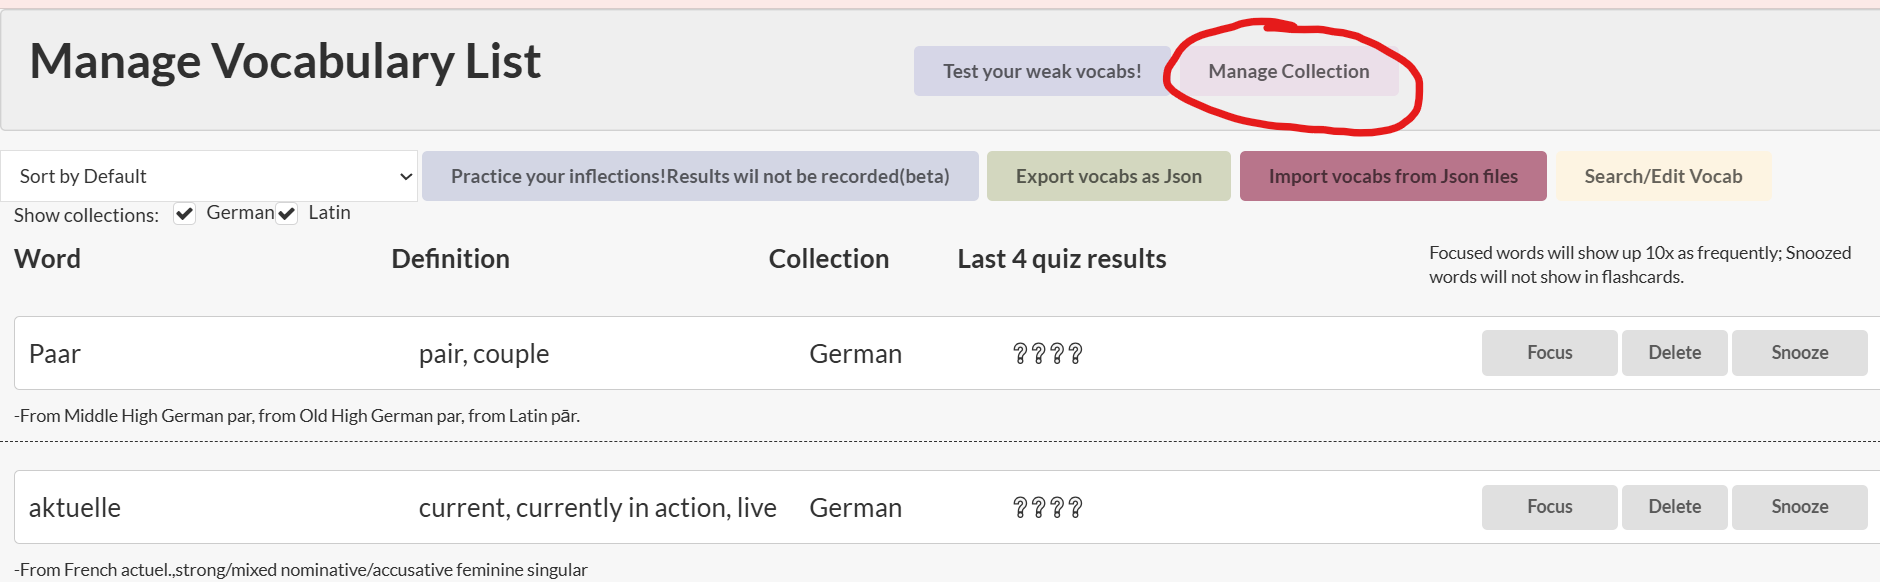Click quiz result marks for Paar
This screenshot has width=1880, height=582.
[x=1047, y=353]
